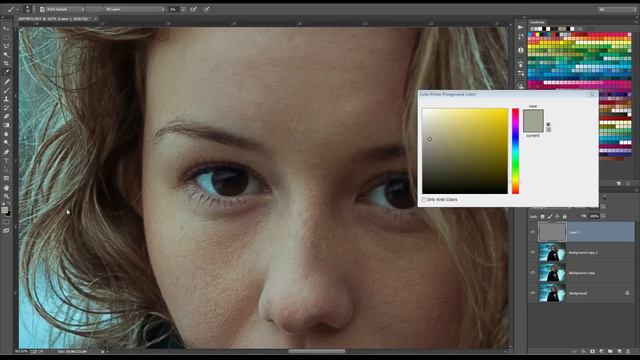
Task: Select the Background layer thumbnail
Action: pos(552,293)
